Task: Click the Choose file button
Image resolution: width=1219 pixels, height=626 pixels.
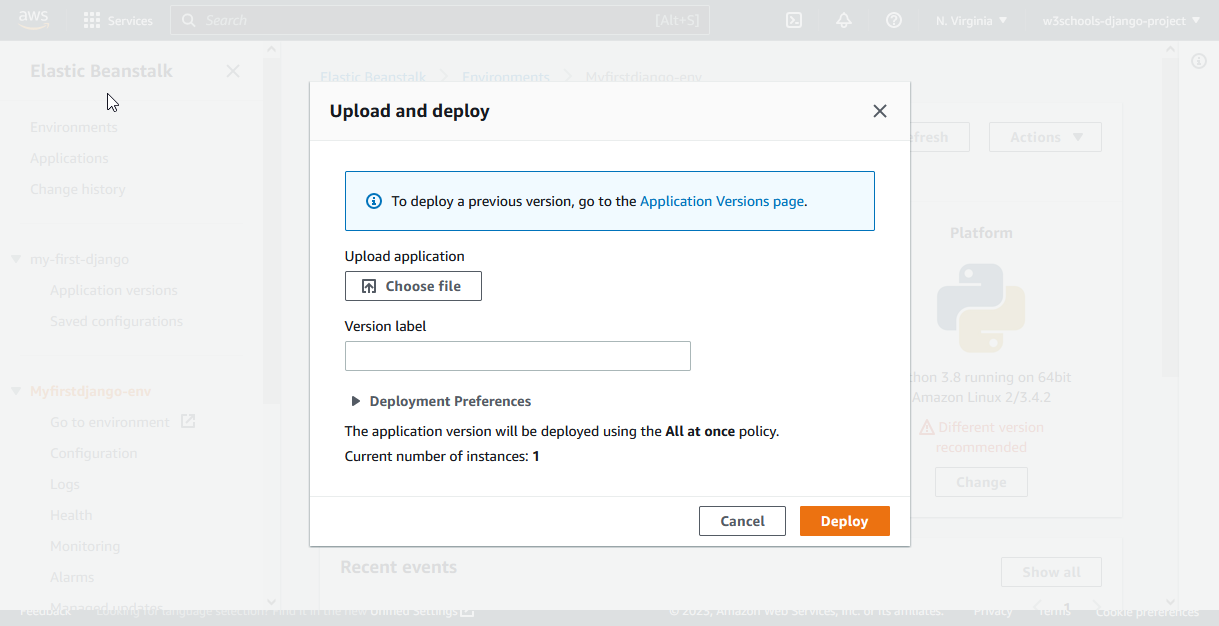Action: click(413, 286)
